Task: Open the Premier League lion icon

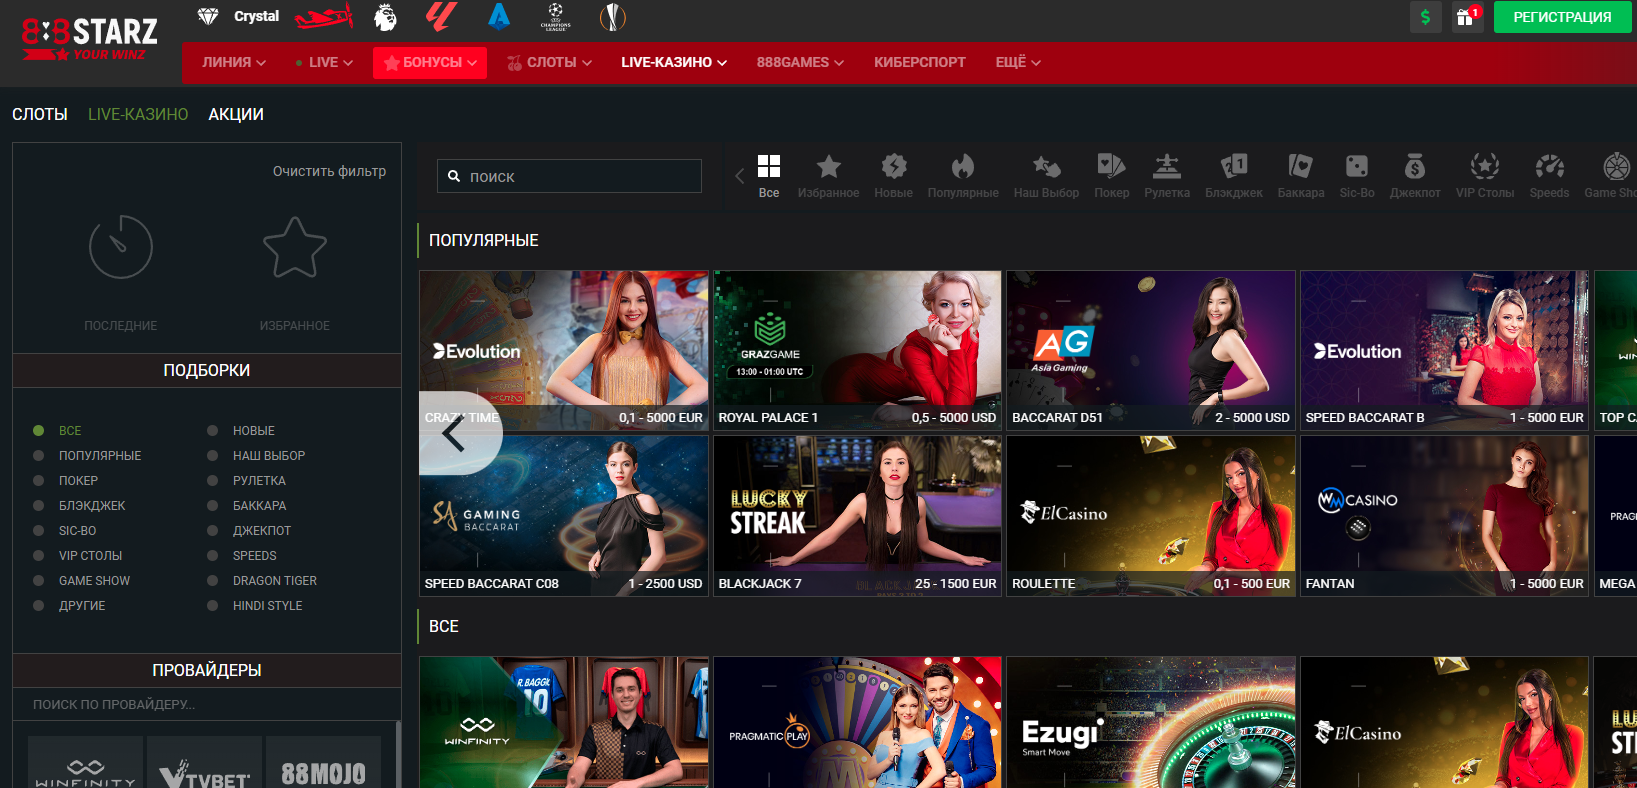Action: tap(385, 16)
